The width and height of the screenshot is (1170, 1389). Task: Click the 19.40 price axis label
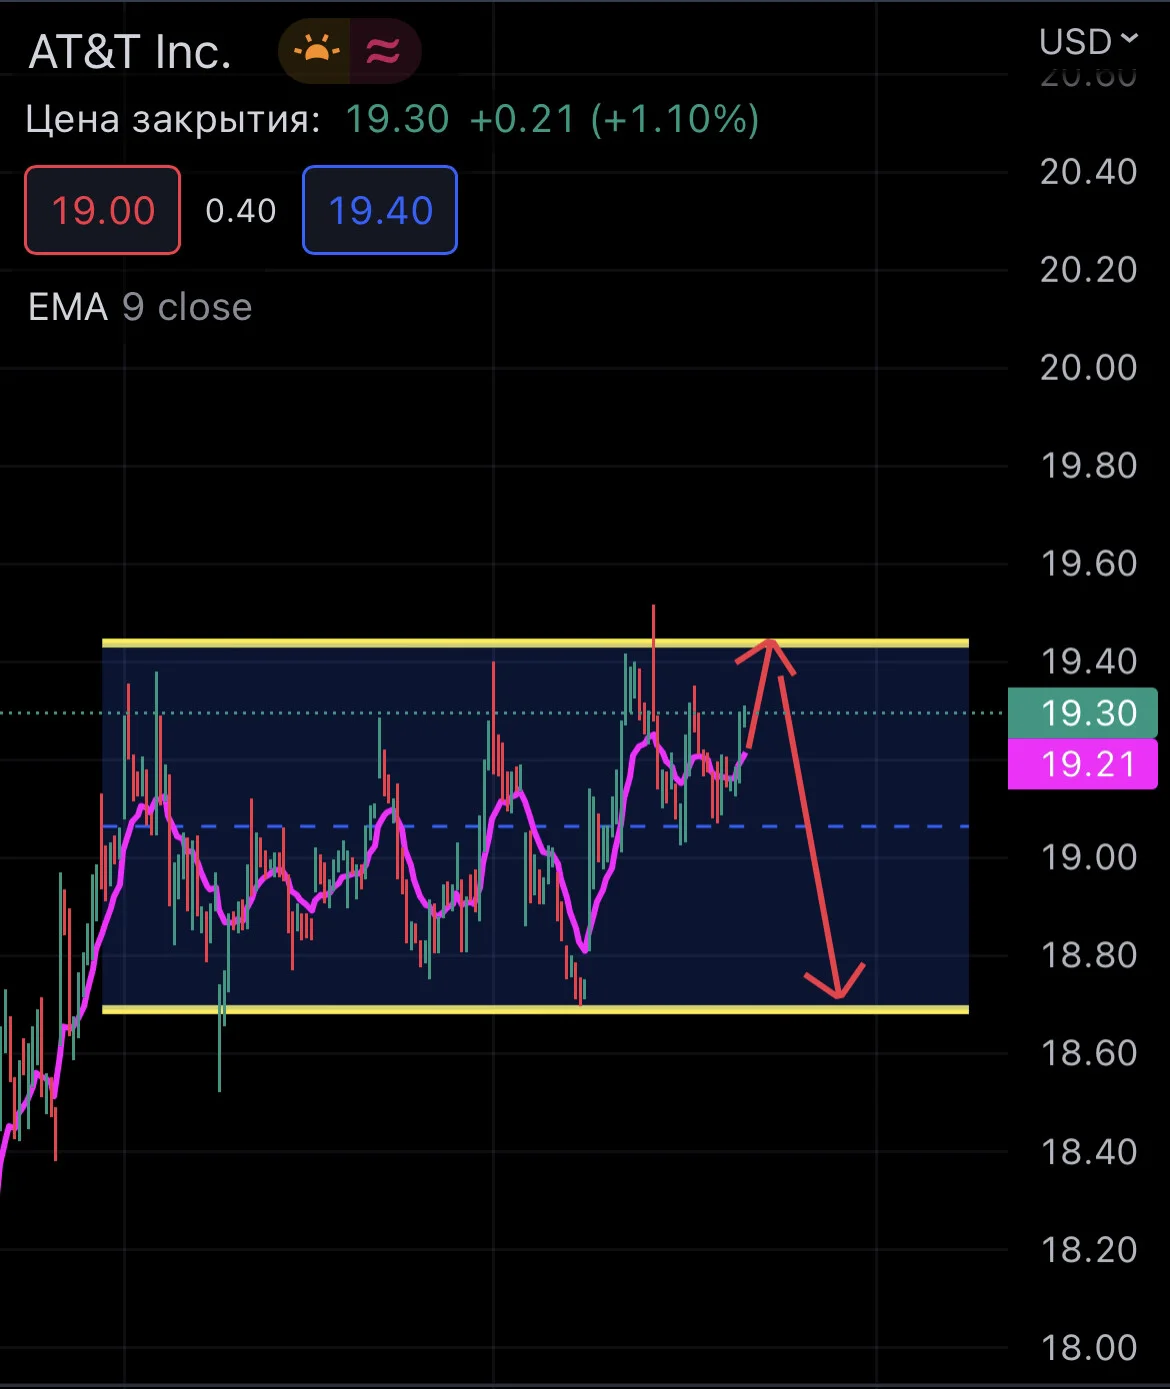1089,661
